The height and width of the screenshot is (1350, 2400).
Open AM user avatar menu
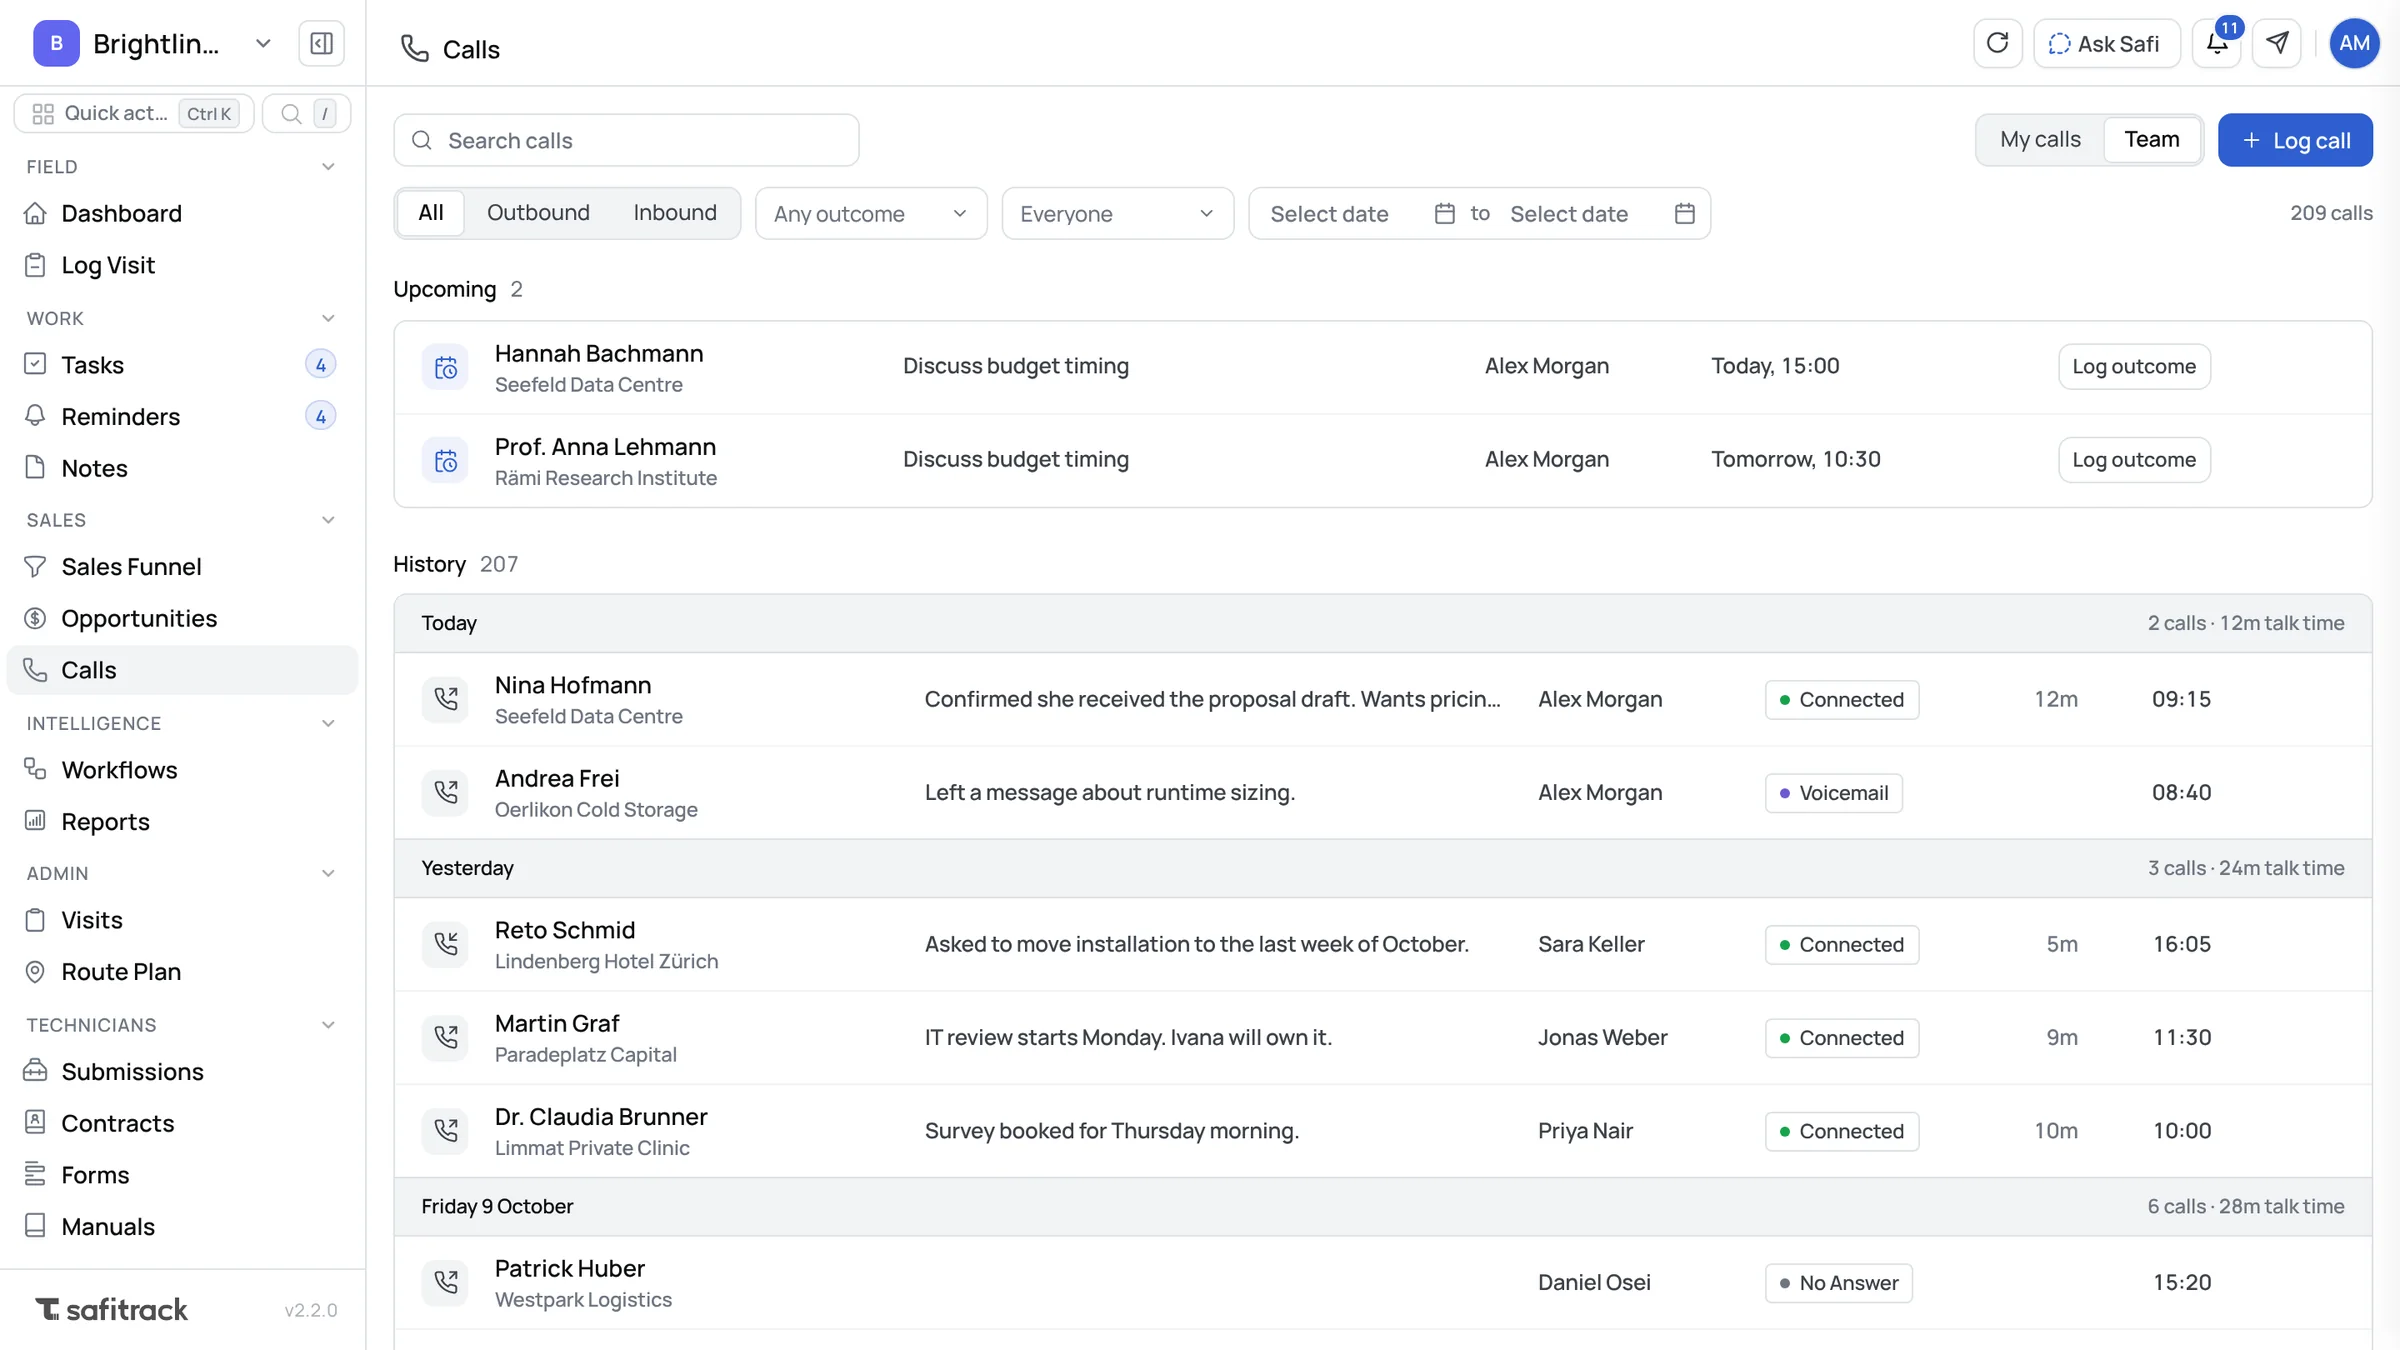click(2354, 43)
